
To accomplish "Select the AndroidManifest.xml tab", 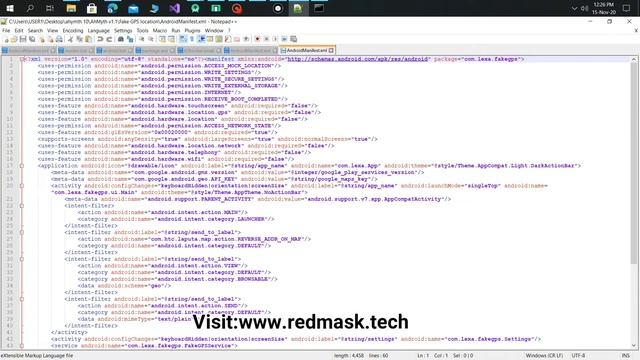I will pyautogui.click(x=306, y=51).
